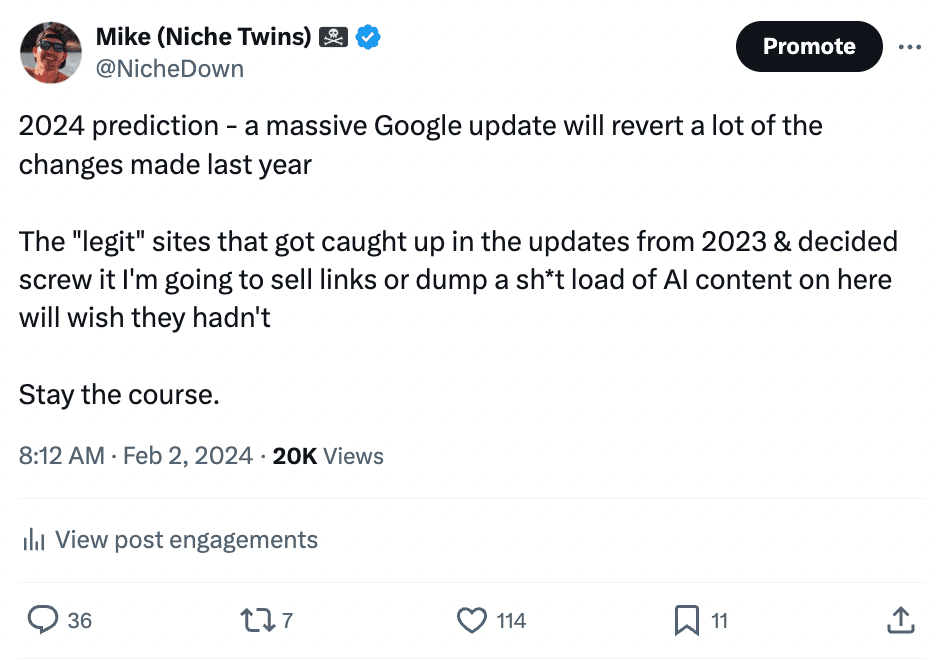Image resolution: width=942 pixels, height=660 pixels.
Task: Click the 36 replies count
Action: (x=79, y=620)
